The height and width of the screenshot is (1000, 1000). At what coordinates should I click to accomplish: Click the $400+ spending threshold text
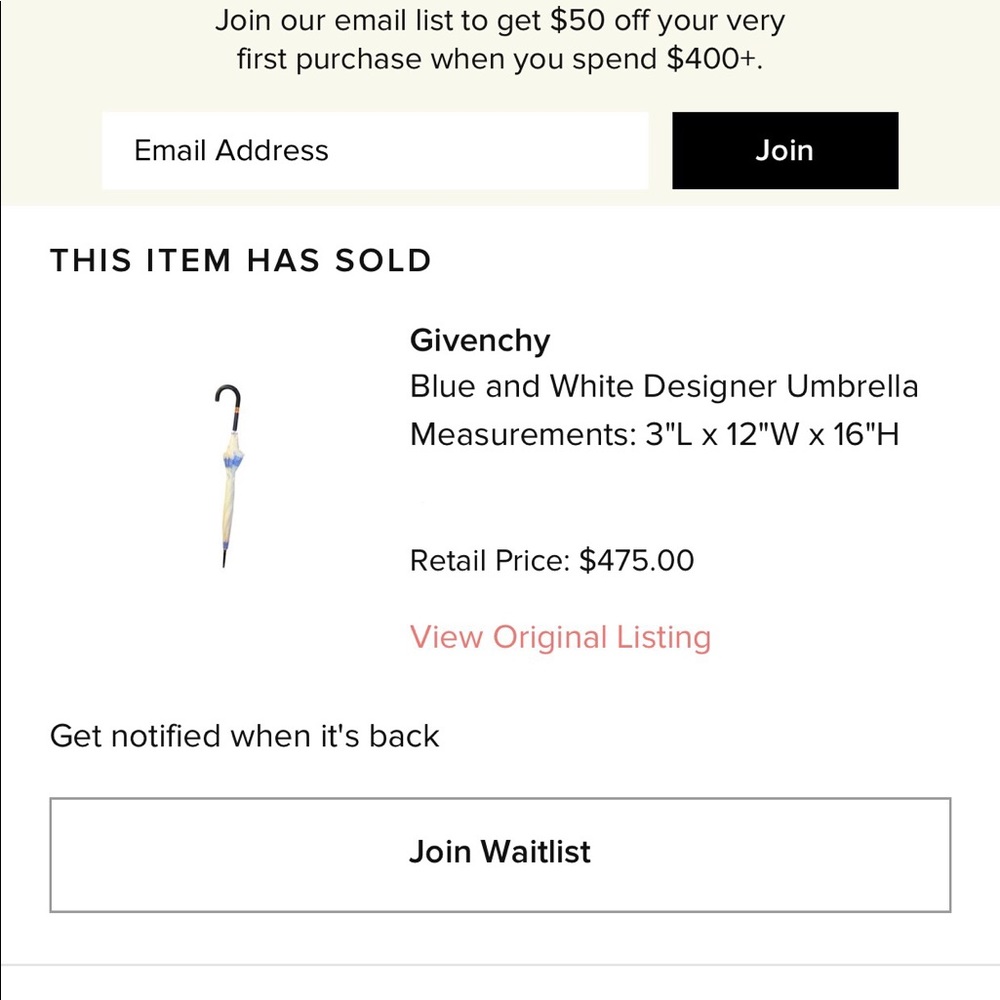pyautogui.click(x=714, y=60)
